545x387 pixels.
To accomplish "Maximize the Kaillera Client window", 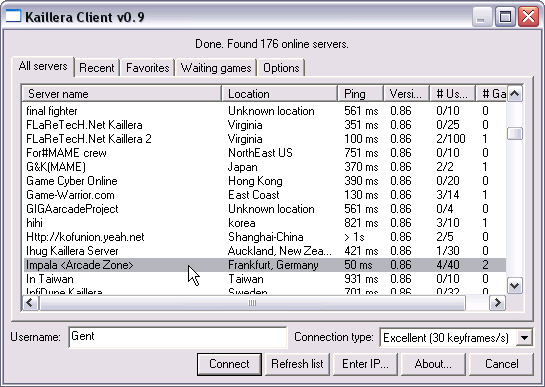I will point(505,17).
